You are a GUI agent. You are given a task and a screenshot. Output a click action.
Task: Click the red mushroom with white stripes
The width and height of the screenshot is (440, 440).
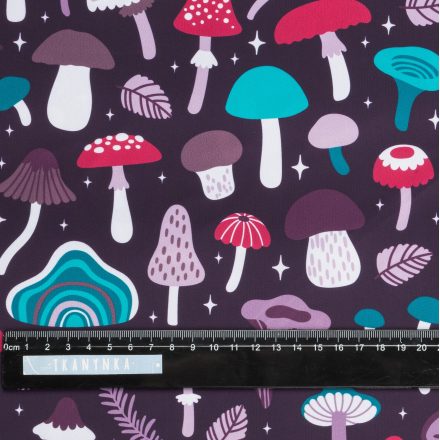(242, 252)
